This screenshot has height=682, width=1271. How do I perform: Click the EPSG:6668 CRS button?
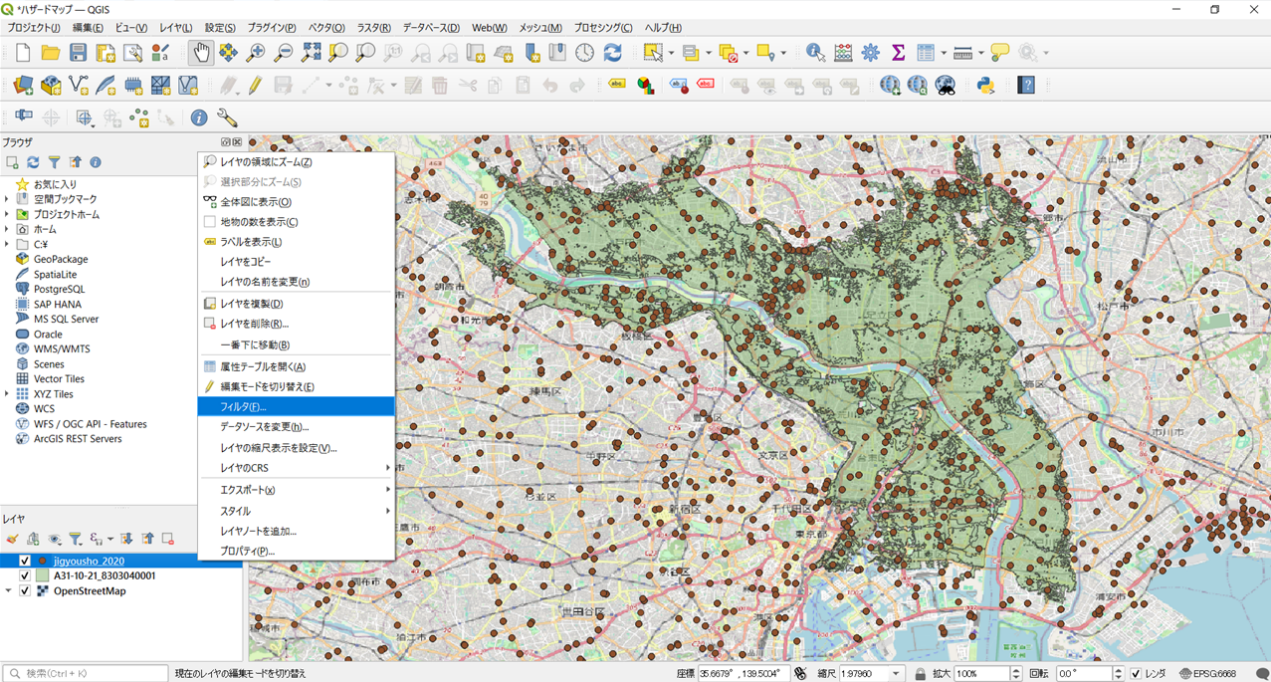[1207, 674]
